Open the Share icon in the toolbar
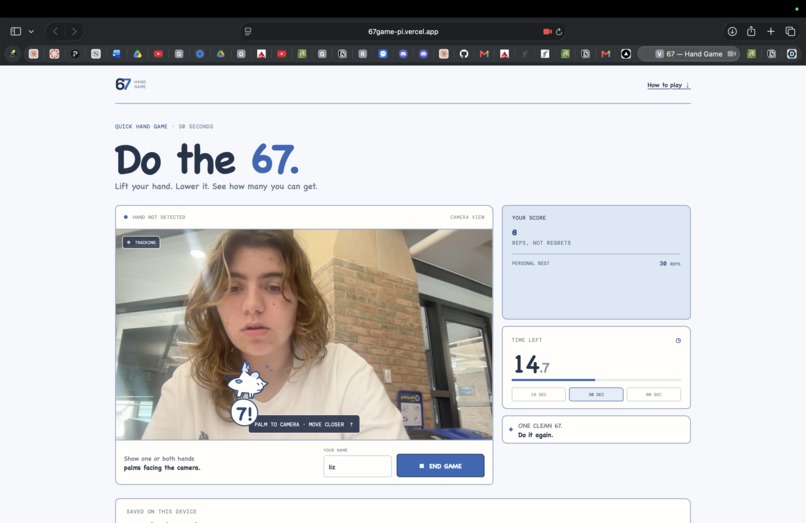 tap(751, 31)
